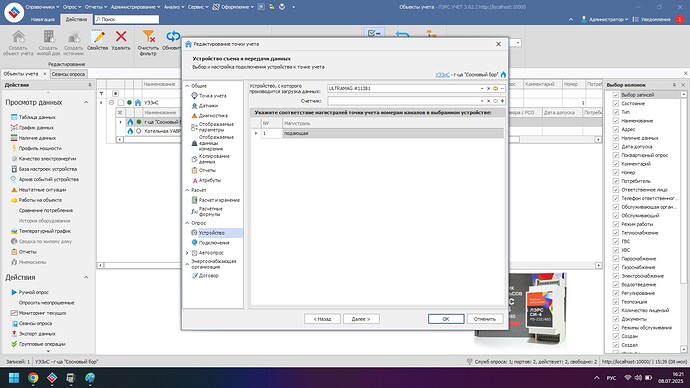This screenshot has height=388, width=690.
Task: Toggle the Состояние column checkbox
Action: tap(616, 103)
